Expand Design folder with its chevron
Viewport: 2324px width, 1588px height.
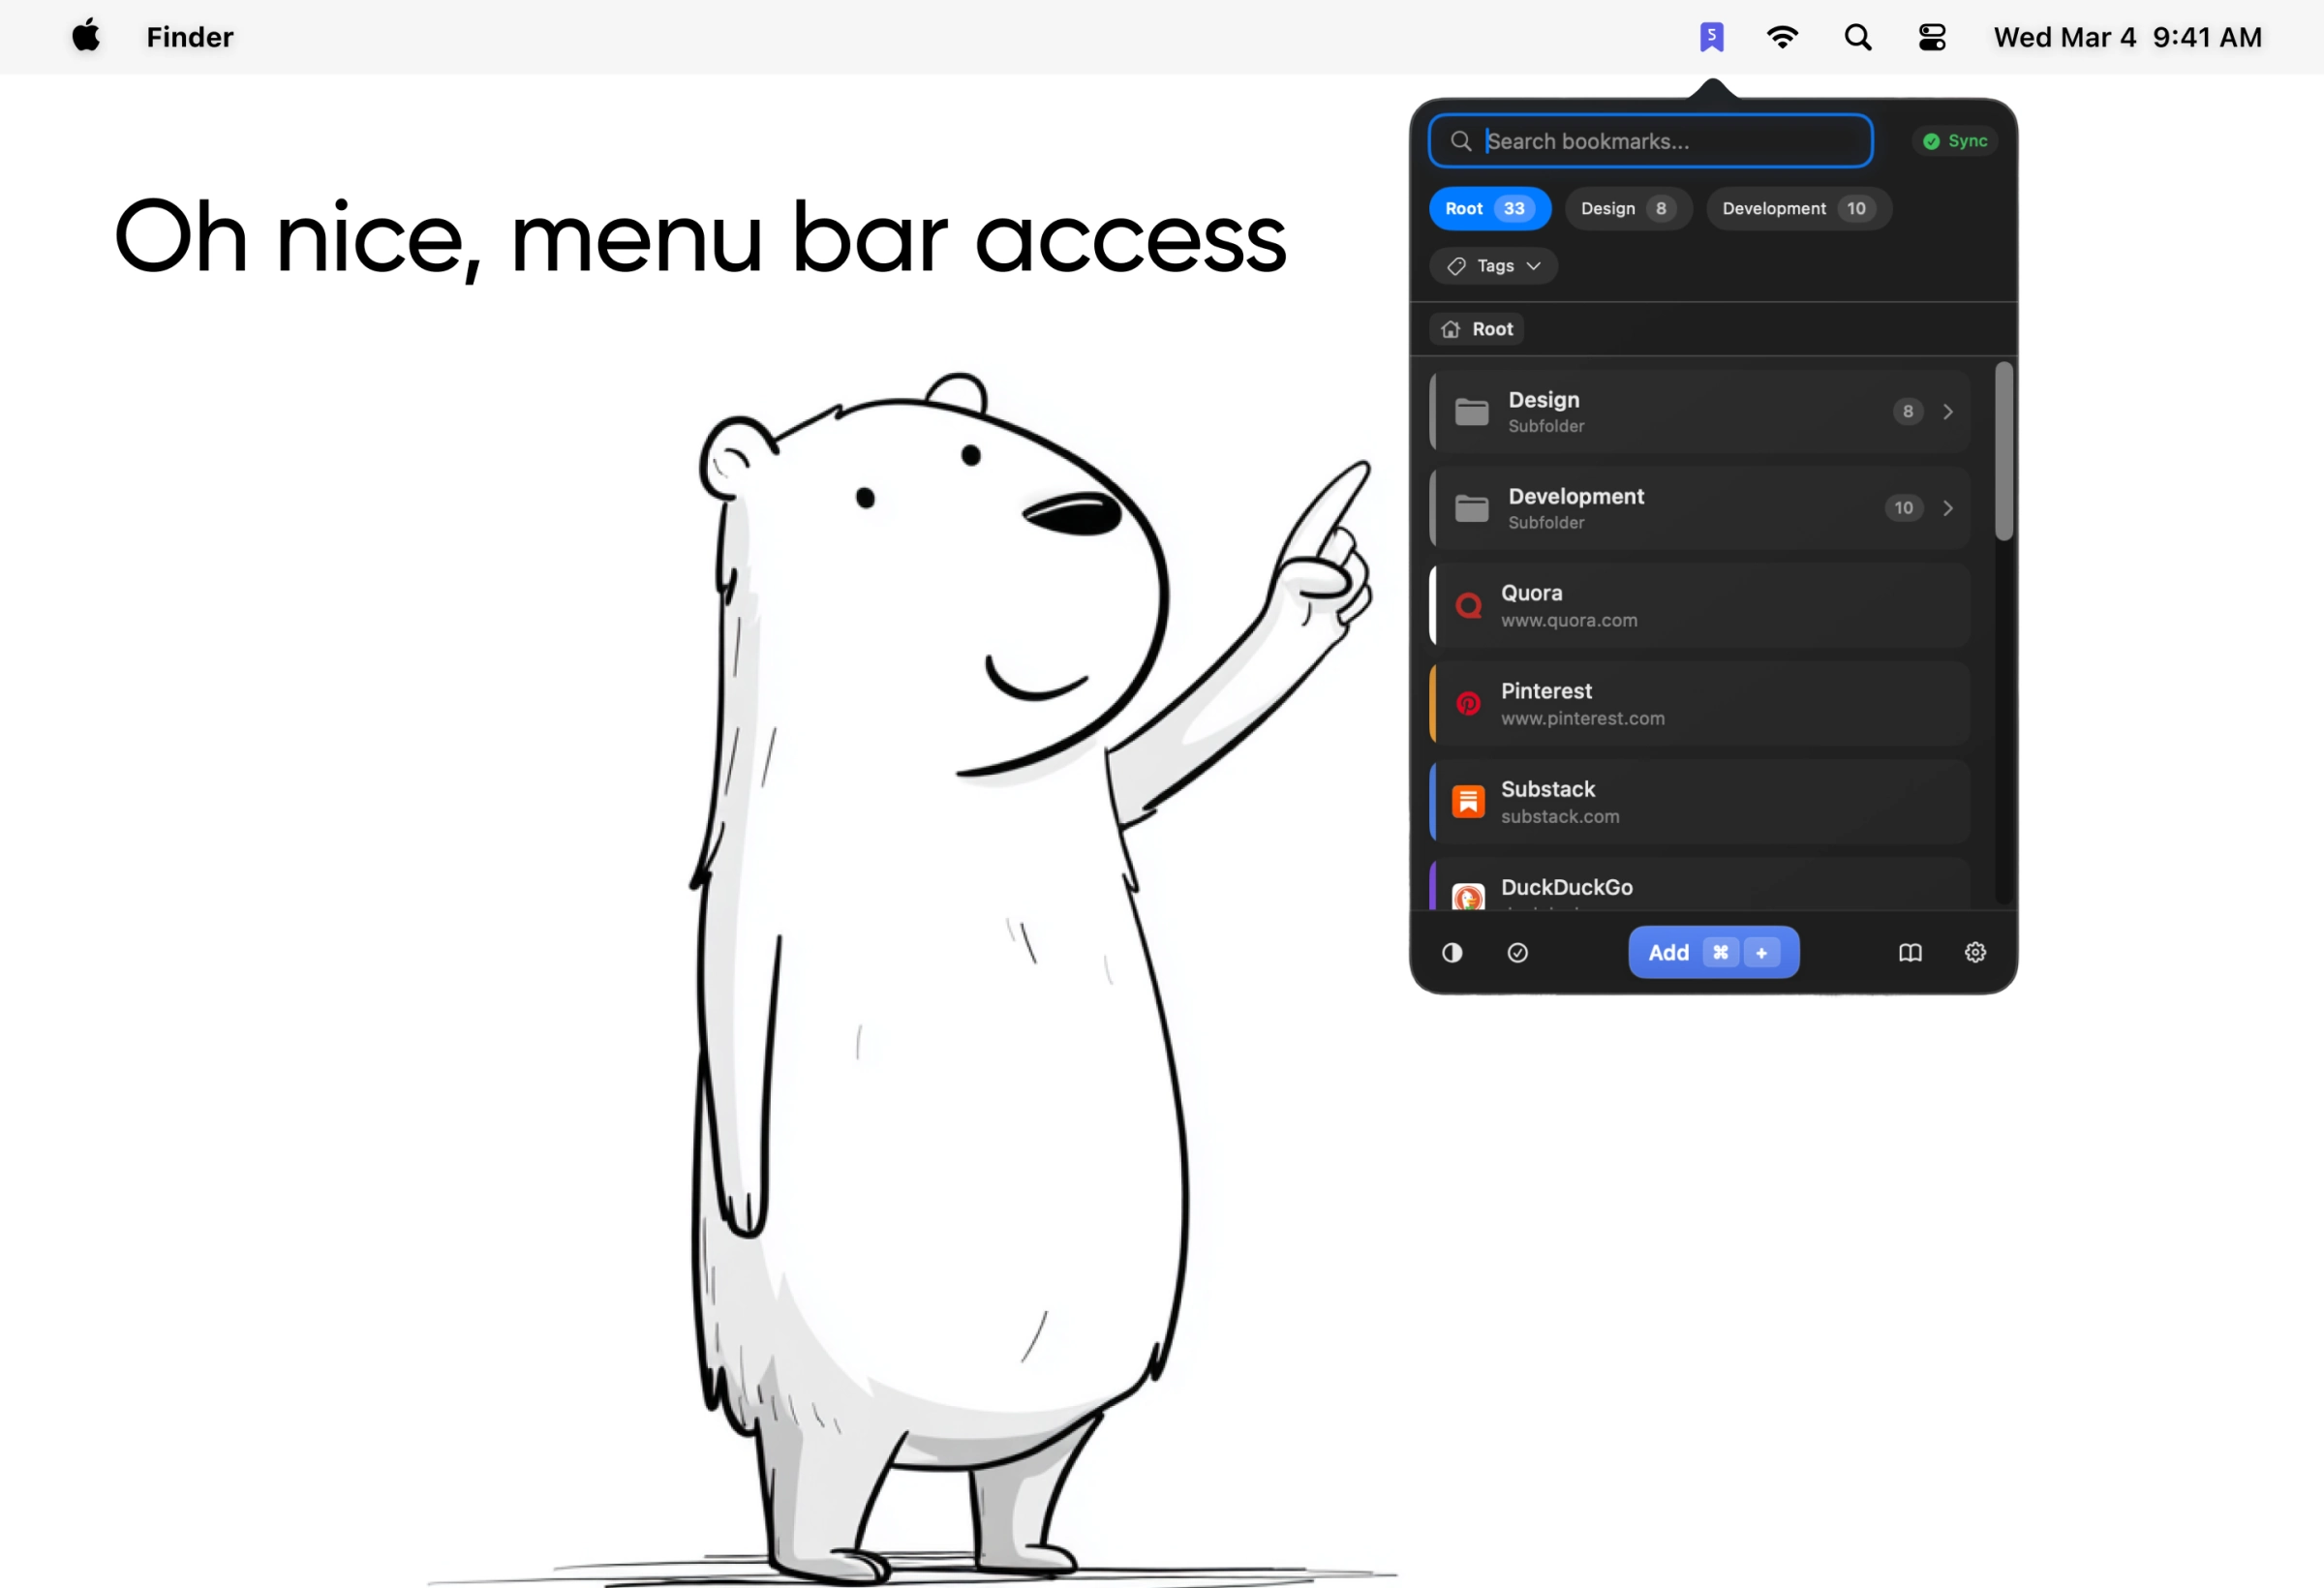[1947, 411]
